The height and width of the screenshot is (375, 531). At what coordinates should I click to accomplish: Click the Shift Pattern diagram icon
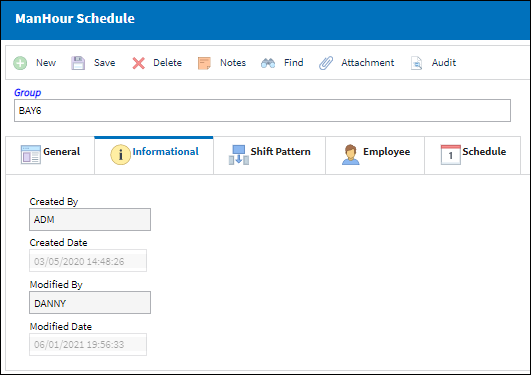(239, 155)
